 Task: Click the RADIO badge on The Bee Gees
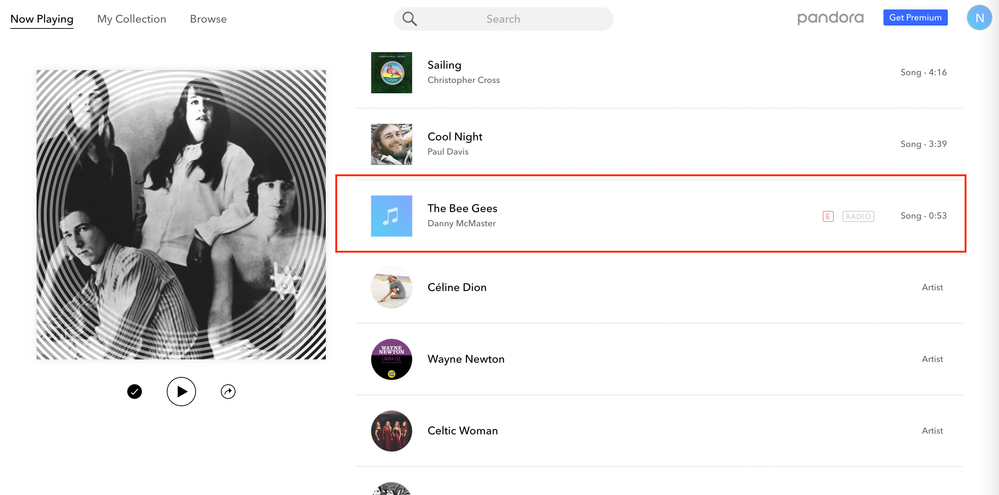[858, 216]
